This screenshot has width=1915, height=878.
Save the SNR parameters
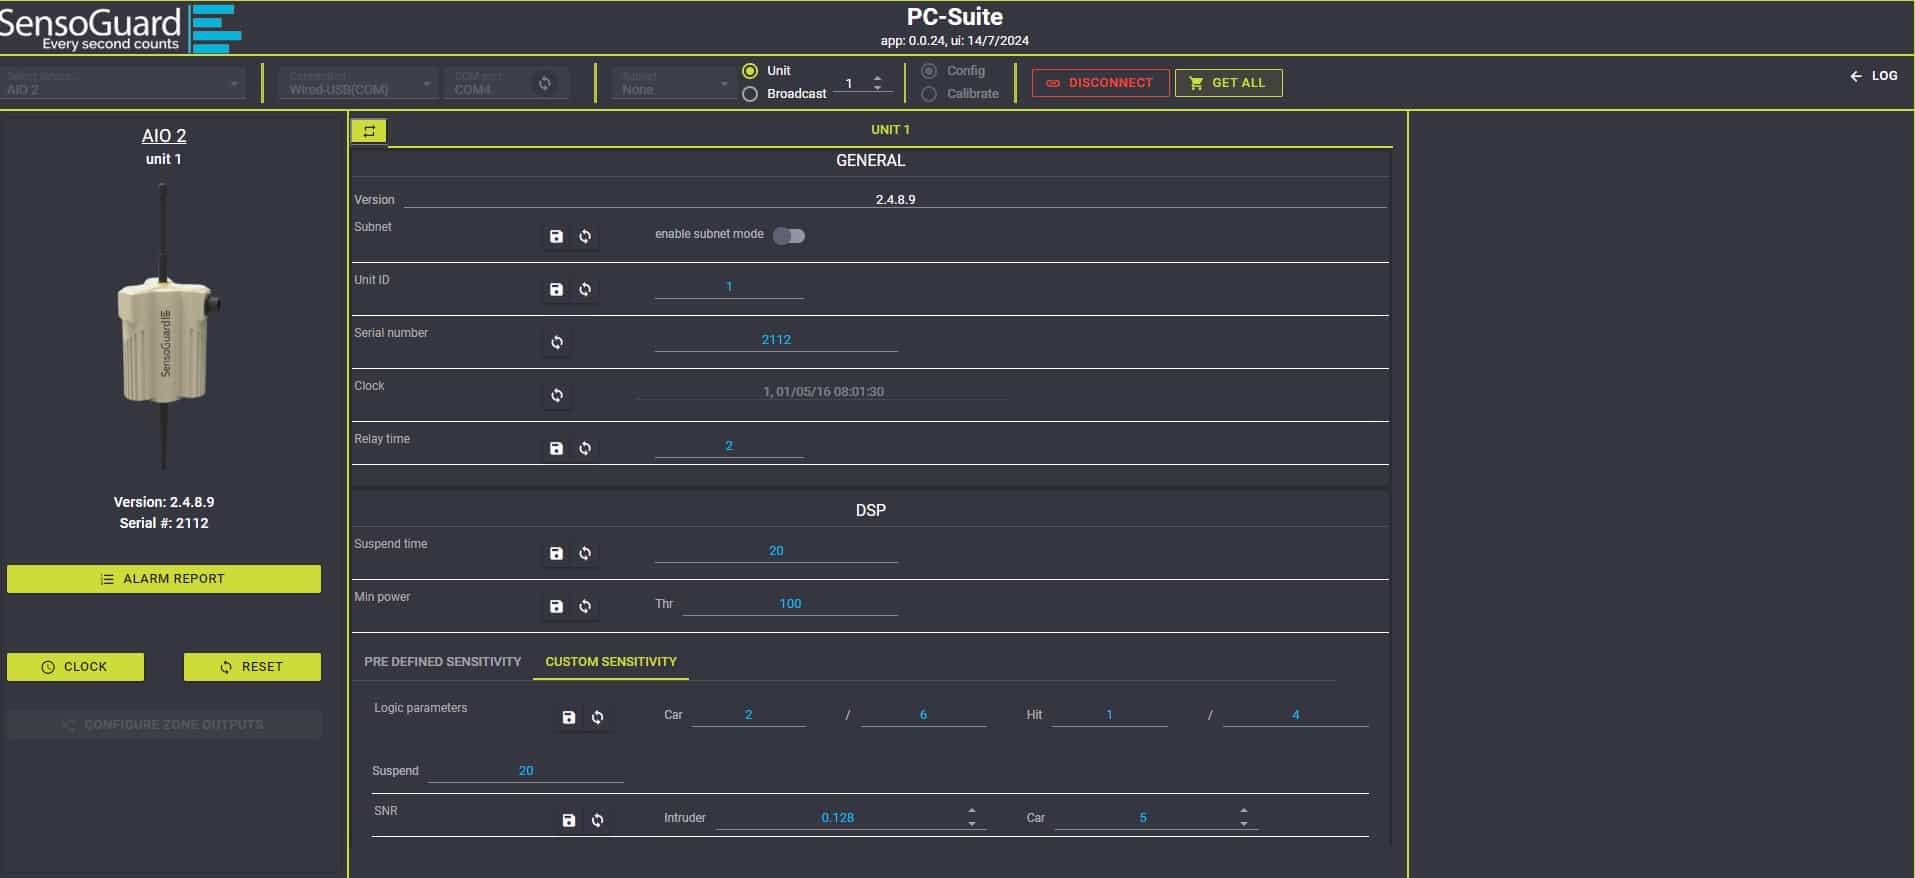click(568, 821)
